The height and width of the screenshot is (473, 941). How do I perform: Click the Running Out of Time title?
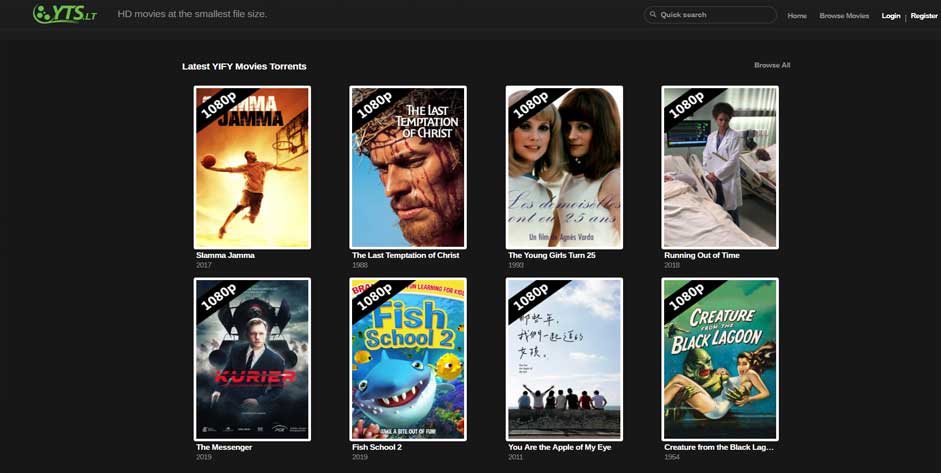(x=702, y=255)
